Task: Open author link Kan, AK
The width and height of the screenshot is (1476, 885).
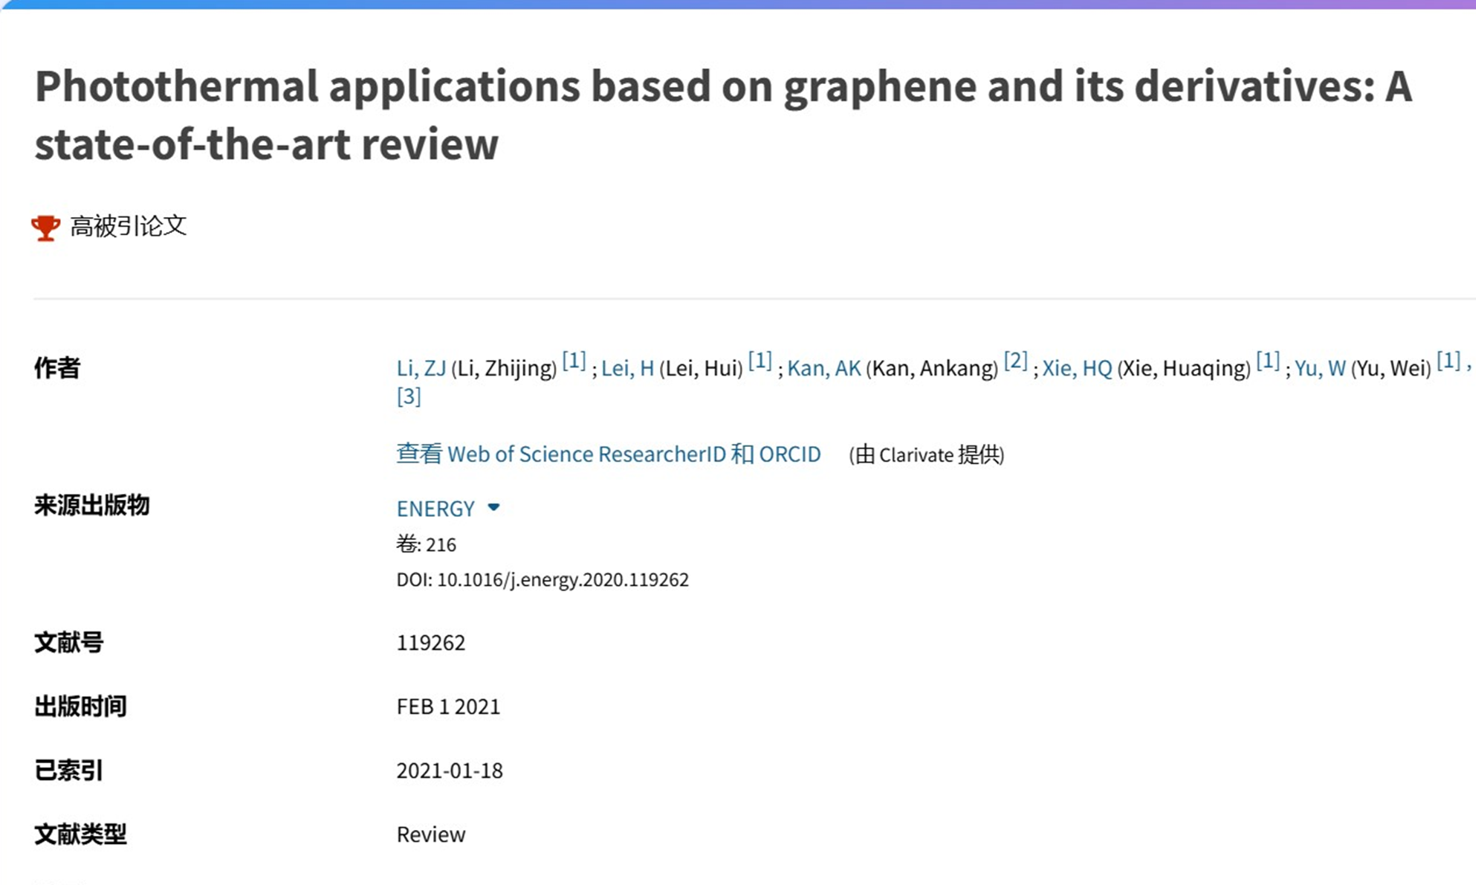Action: pos(823,368)
